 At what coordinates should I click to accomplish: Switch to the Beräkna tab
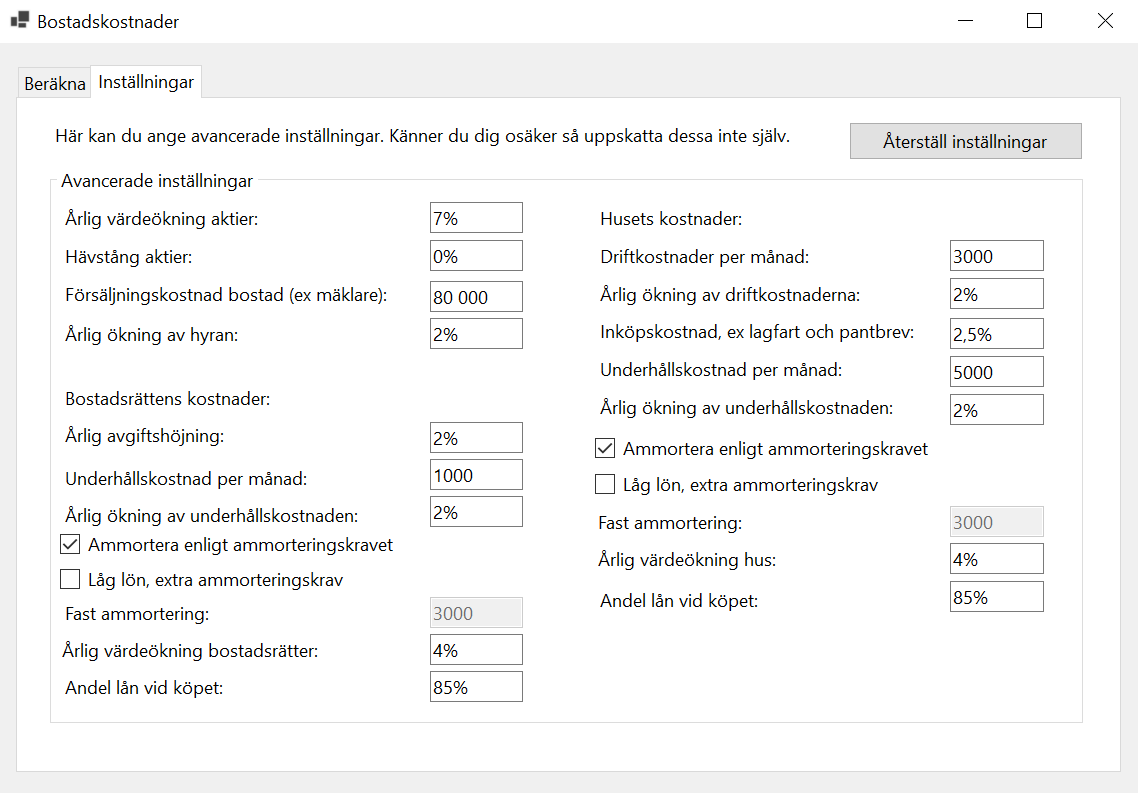pyautogui.click(x=54, y=84)
